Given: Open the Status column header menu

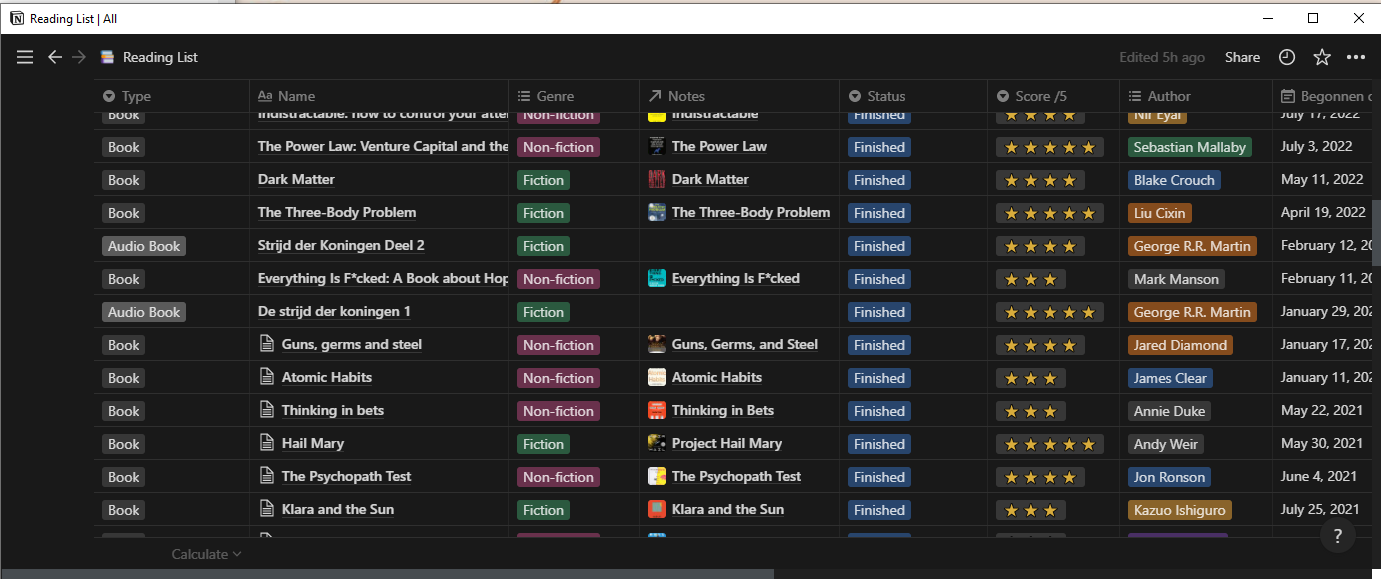Looking at the screenshot, I should pyautogui.click(x=915, y=96).
